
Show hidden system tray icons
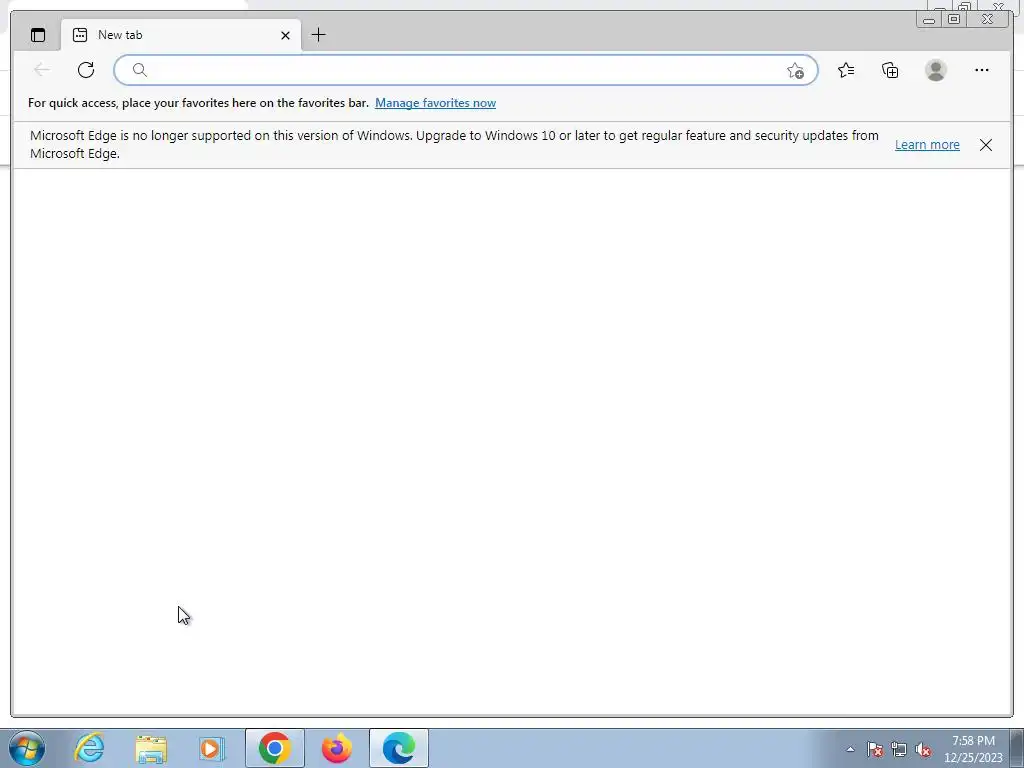[x=850, y=749]
